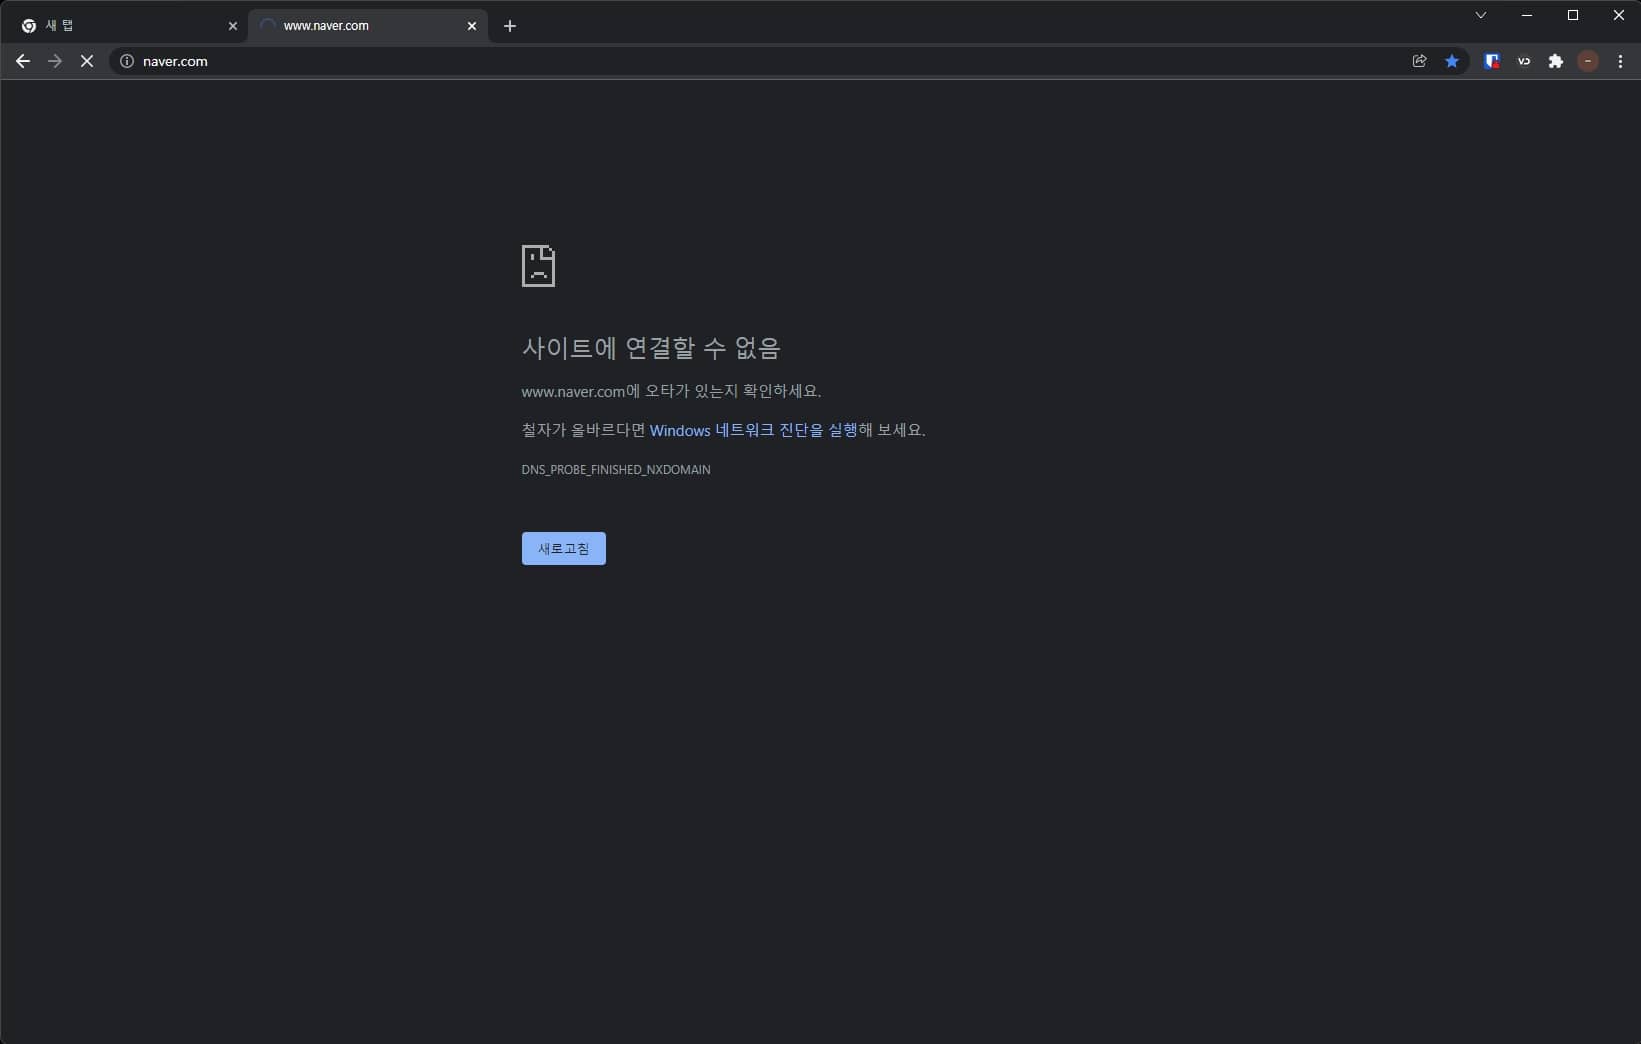This screenshot has height=1044, width=1641.
Task: Switch to the 새 탭 tab
Action: [x=120, y=26]
